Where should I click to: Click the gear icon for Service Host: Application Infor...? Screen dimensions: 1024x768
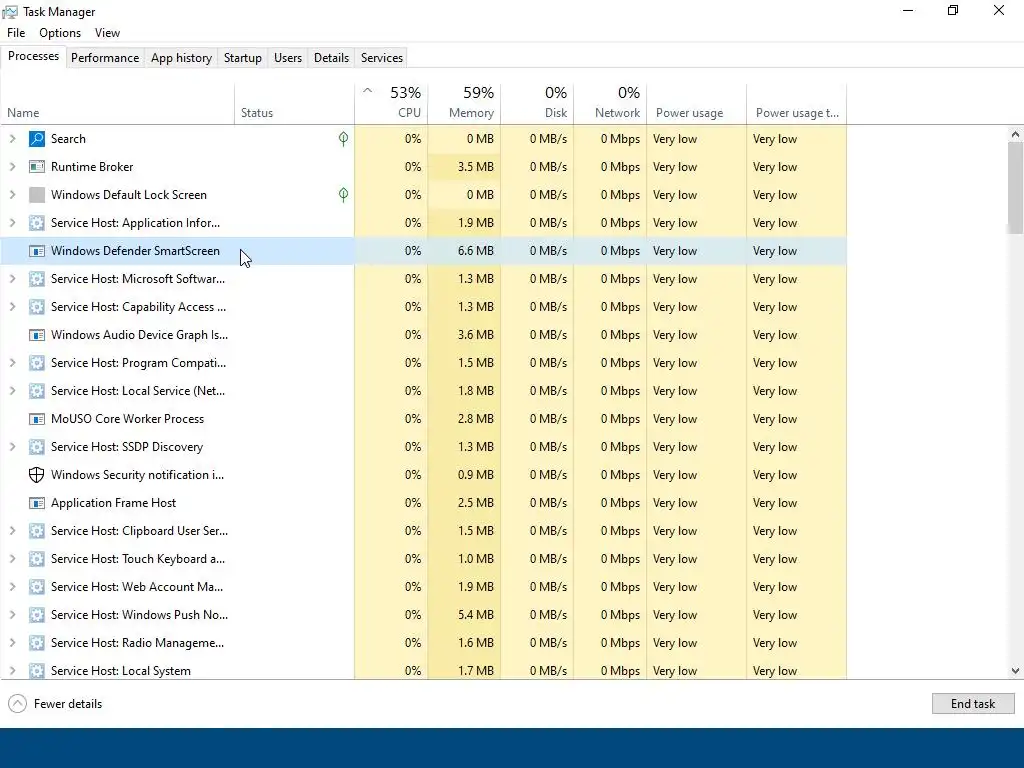[37, 223]
